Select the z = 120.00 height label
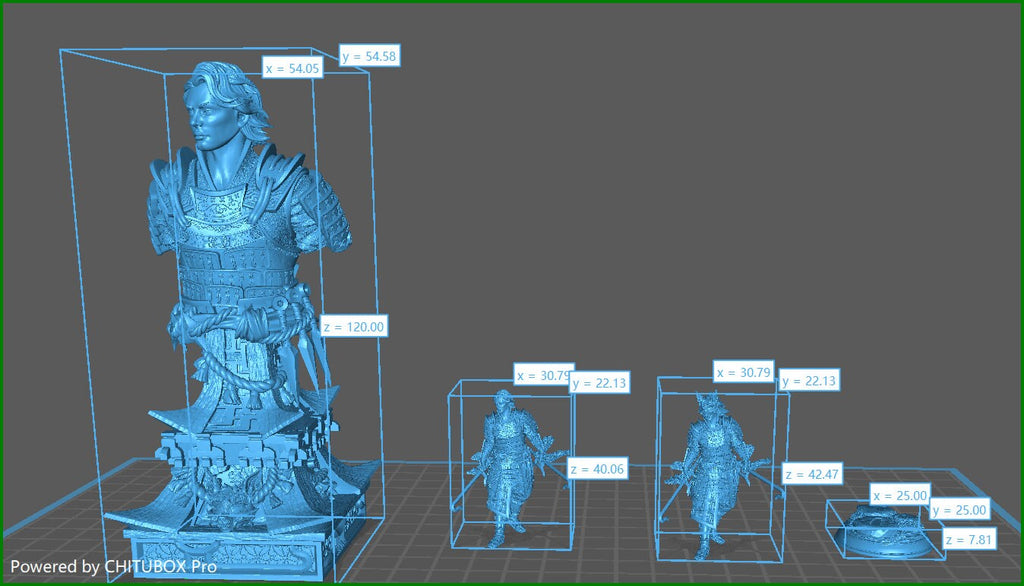Viewport: 1024px width, 586px height. pos(354,327)
